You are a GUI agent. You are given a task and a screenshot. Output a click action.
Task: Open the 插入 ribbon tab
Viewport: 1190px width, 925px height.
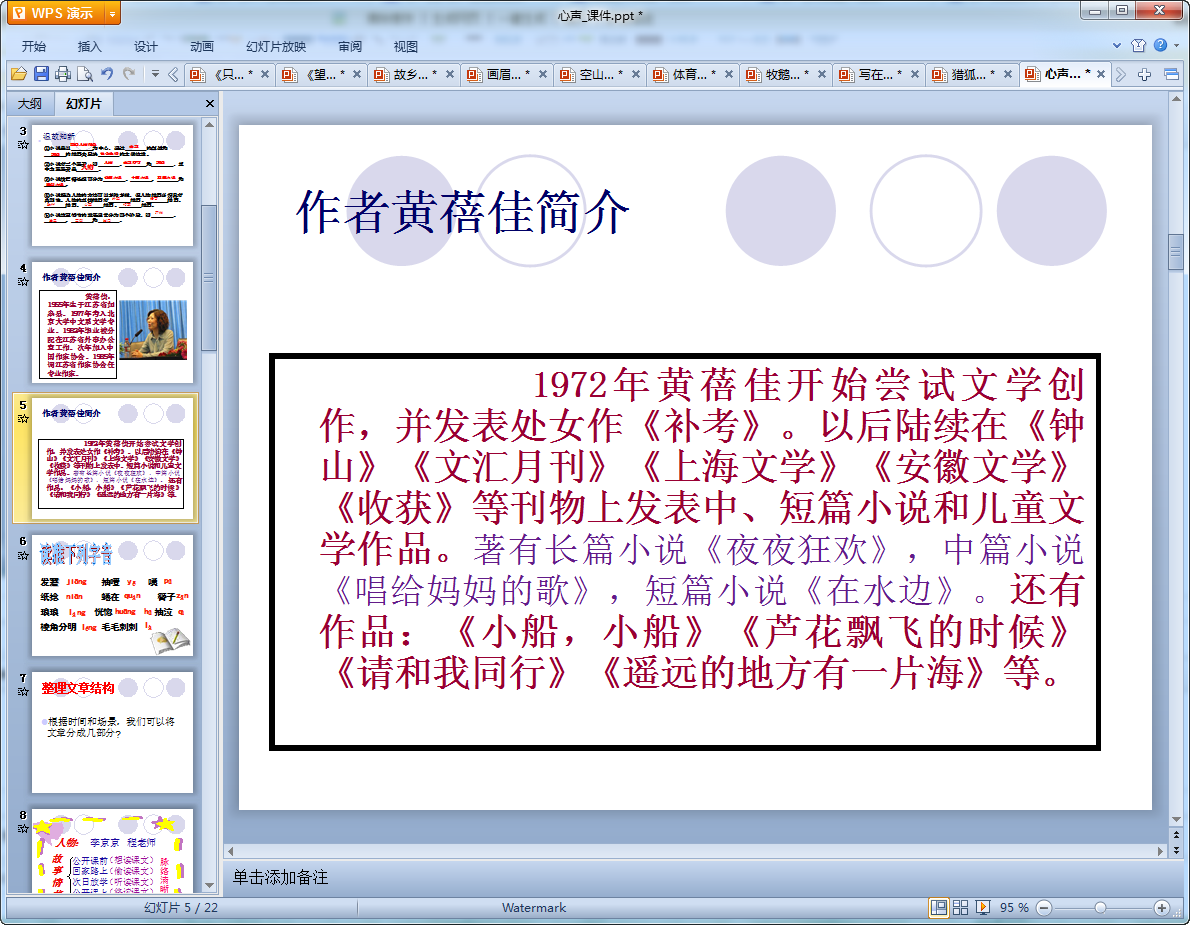[90, 46]
